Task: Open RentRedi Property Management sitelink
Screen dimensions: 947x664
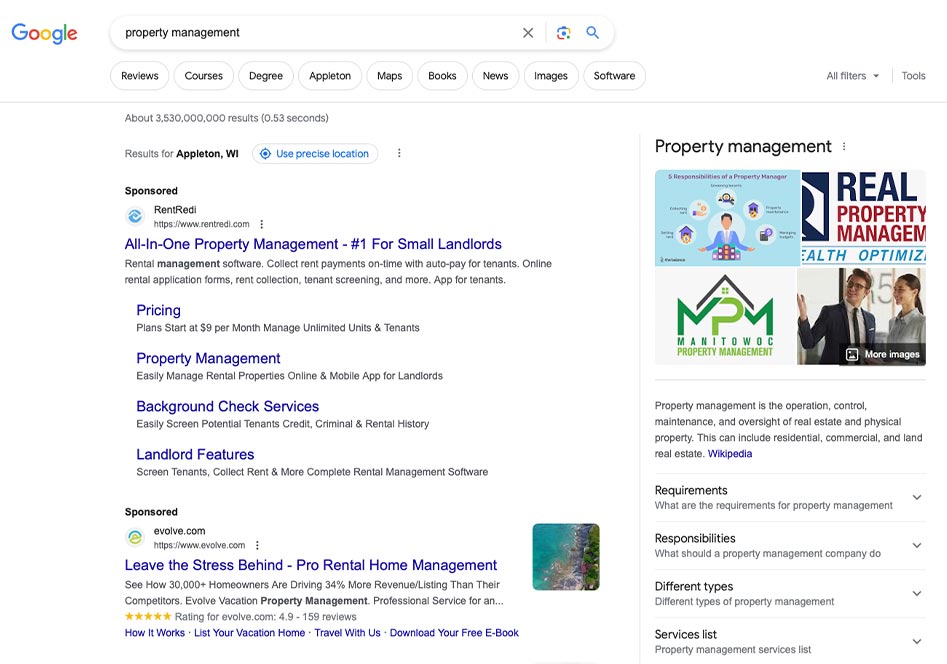Action: point(208,358)
